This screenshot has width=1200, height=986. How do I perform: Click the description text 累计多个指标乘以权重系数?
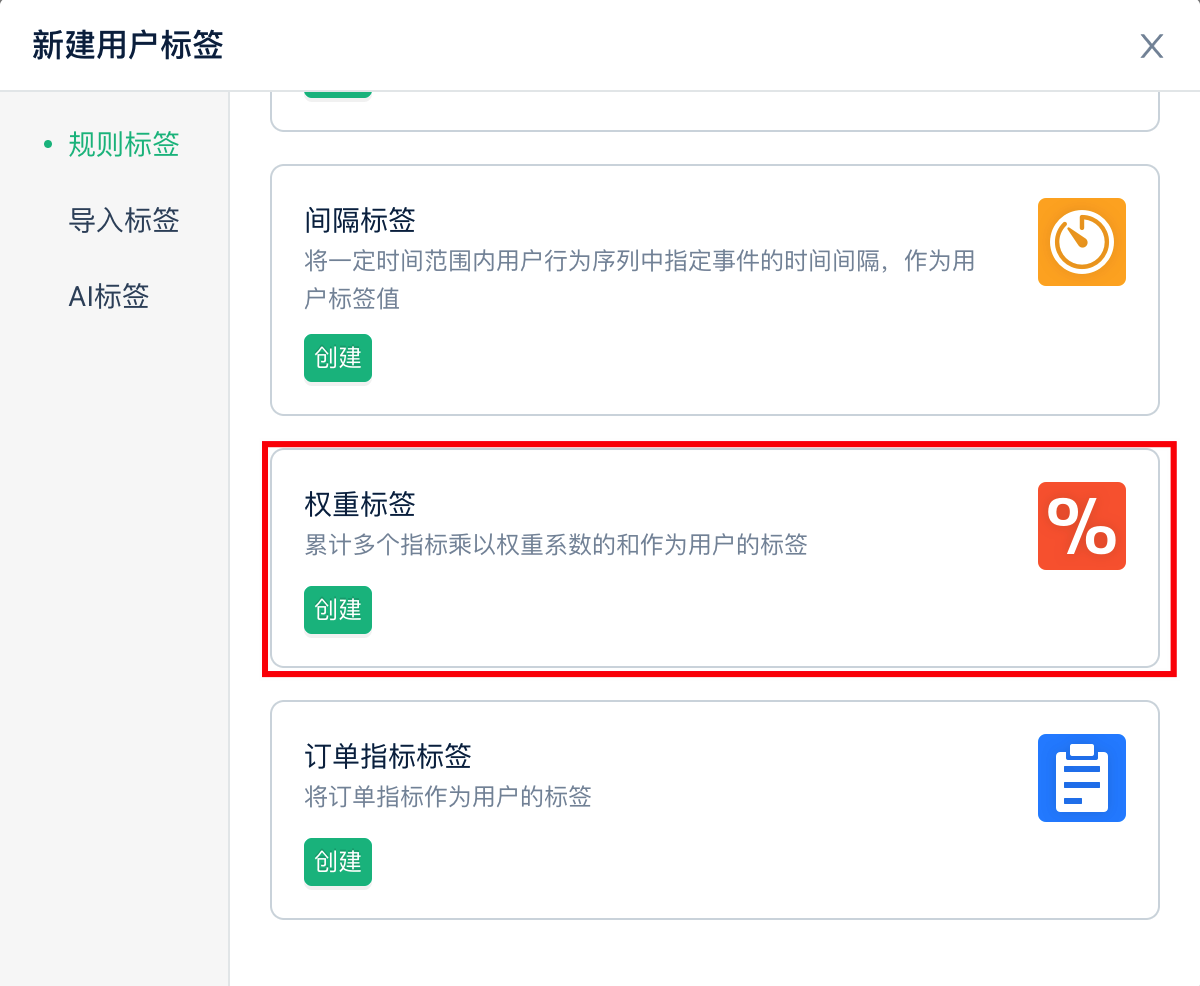pos(556,545)
